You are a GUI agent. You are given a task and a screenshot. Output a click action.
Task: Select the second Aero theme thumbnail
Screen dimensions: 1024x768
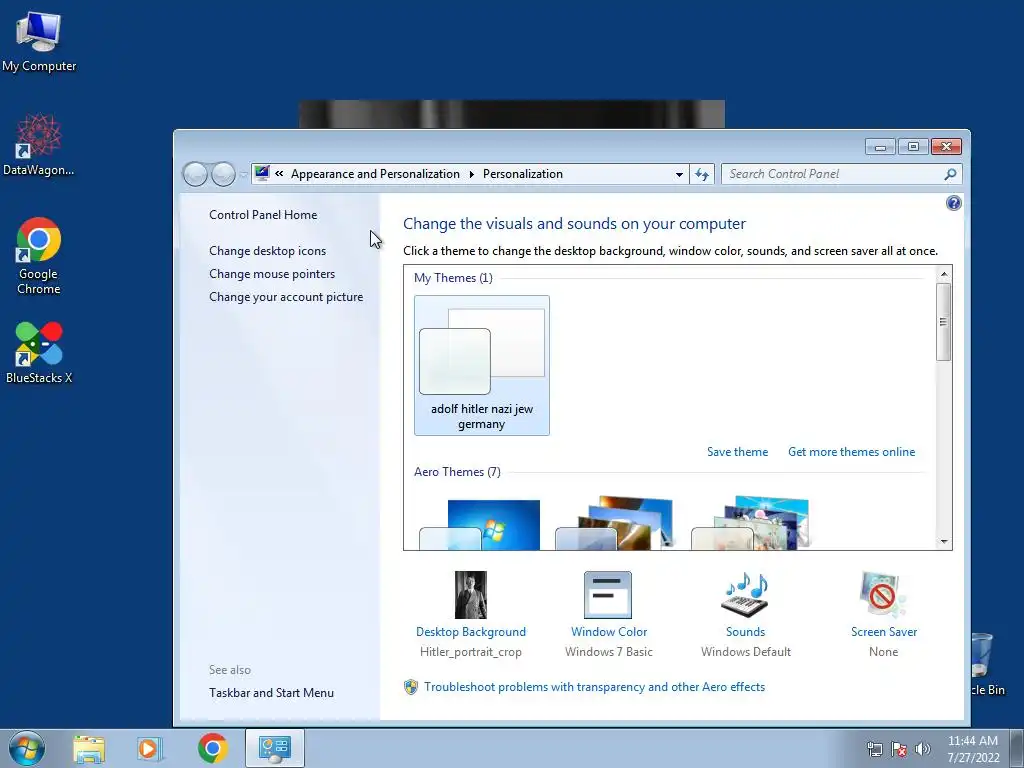pos(616,524)
